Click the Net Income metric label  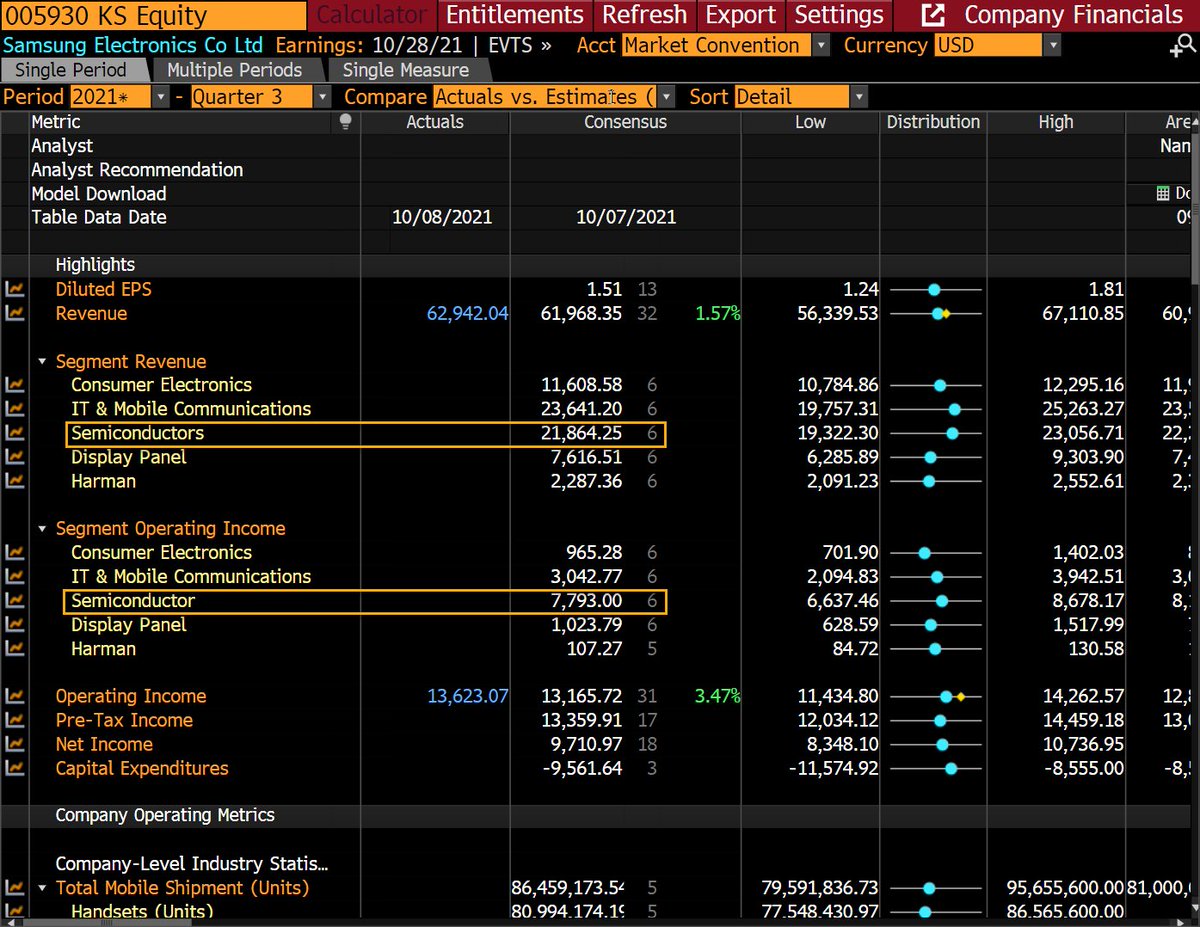[104, 744]
